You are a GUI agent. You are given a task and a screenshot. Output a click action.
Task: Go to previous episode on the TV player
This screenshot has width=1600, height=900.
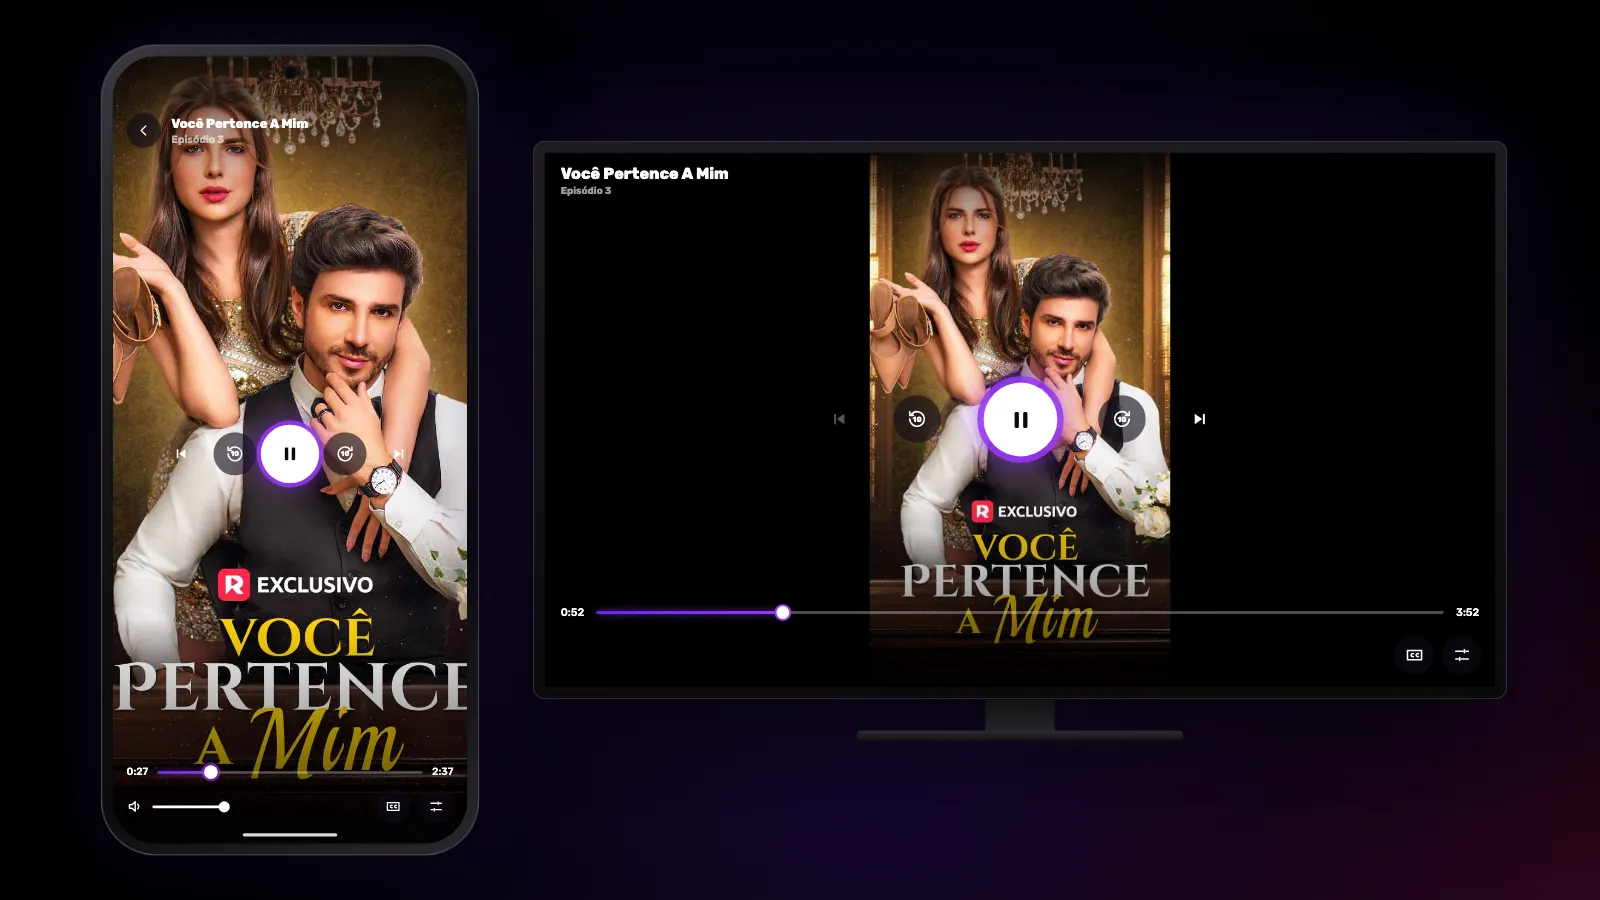pyautogui.click(x=839, y=419)
